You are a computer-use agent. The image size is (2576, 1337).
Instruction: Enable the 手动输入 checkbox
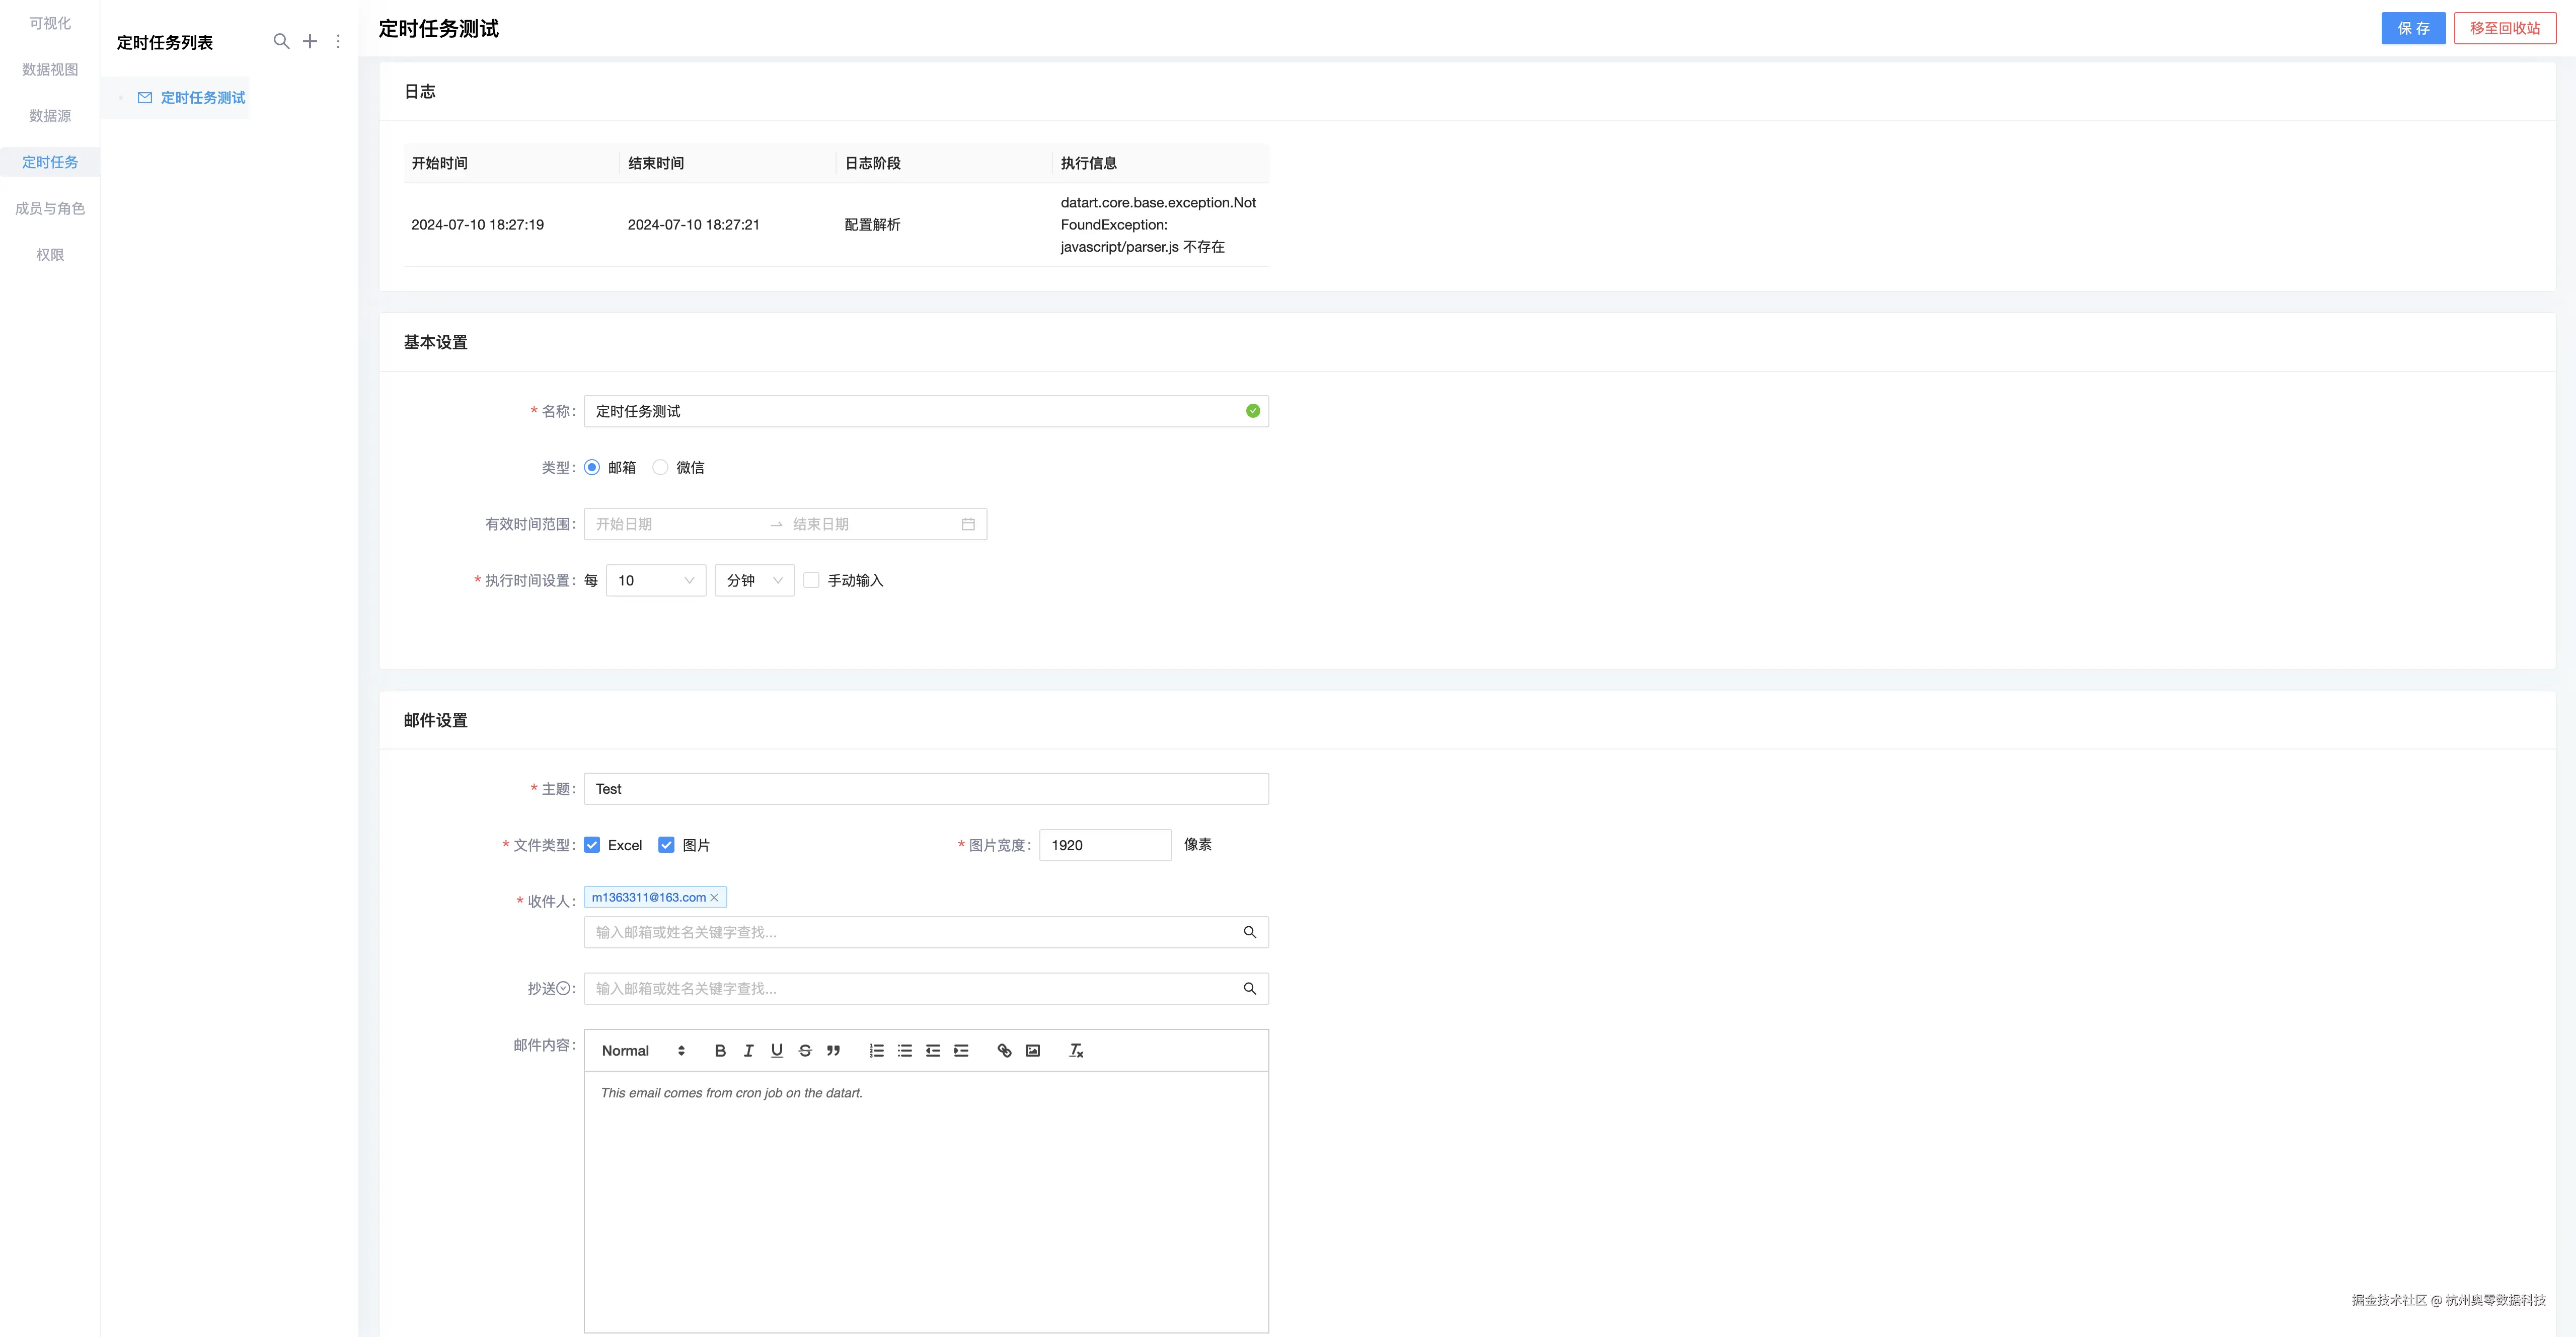pos(811,580)
